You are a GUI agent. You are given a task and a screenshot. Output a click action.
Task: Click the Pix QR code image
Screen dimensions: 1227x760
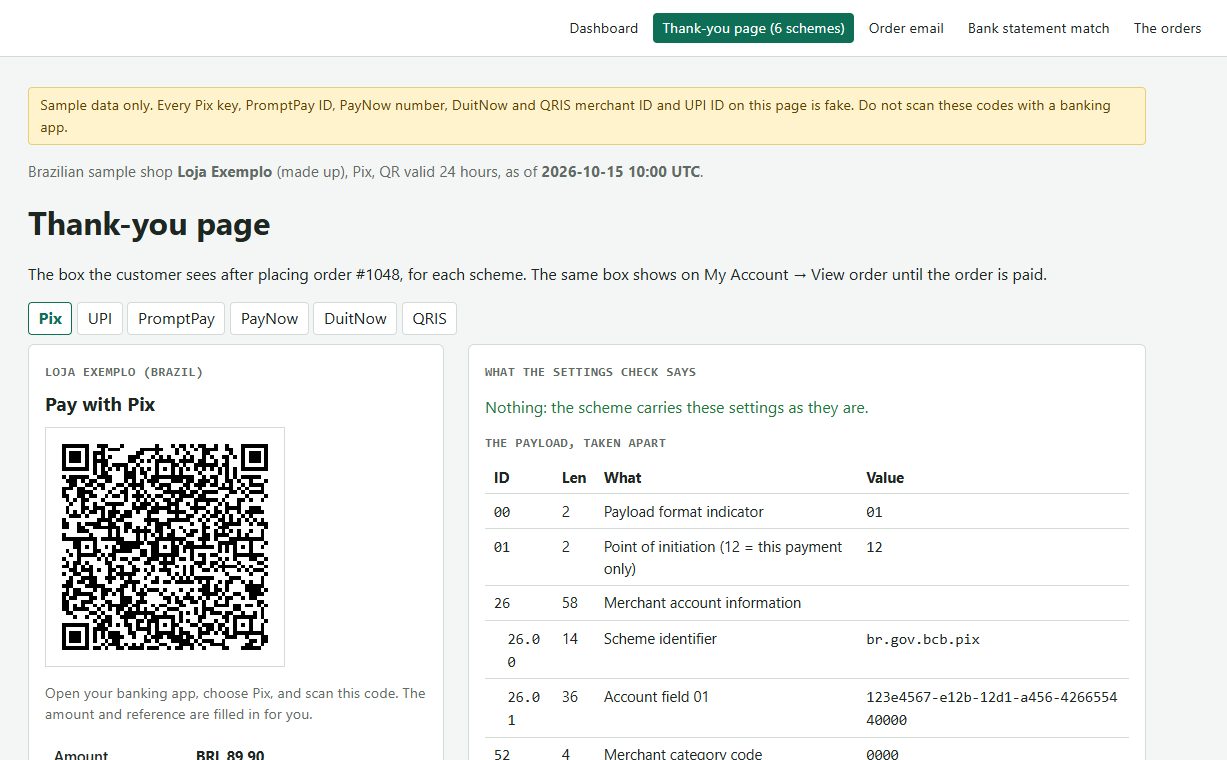pyautogui.click(x=165, y=547)
